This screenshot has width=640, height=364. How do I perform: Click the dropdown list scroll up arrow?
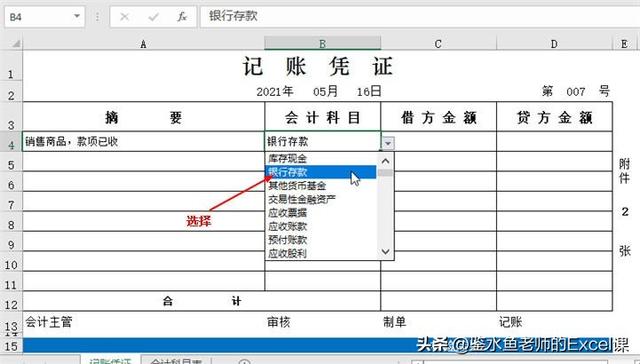coord(385,160)
